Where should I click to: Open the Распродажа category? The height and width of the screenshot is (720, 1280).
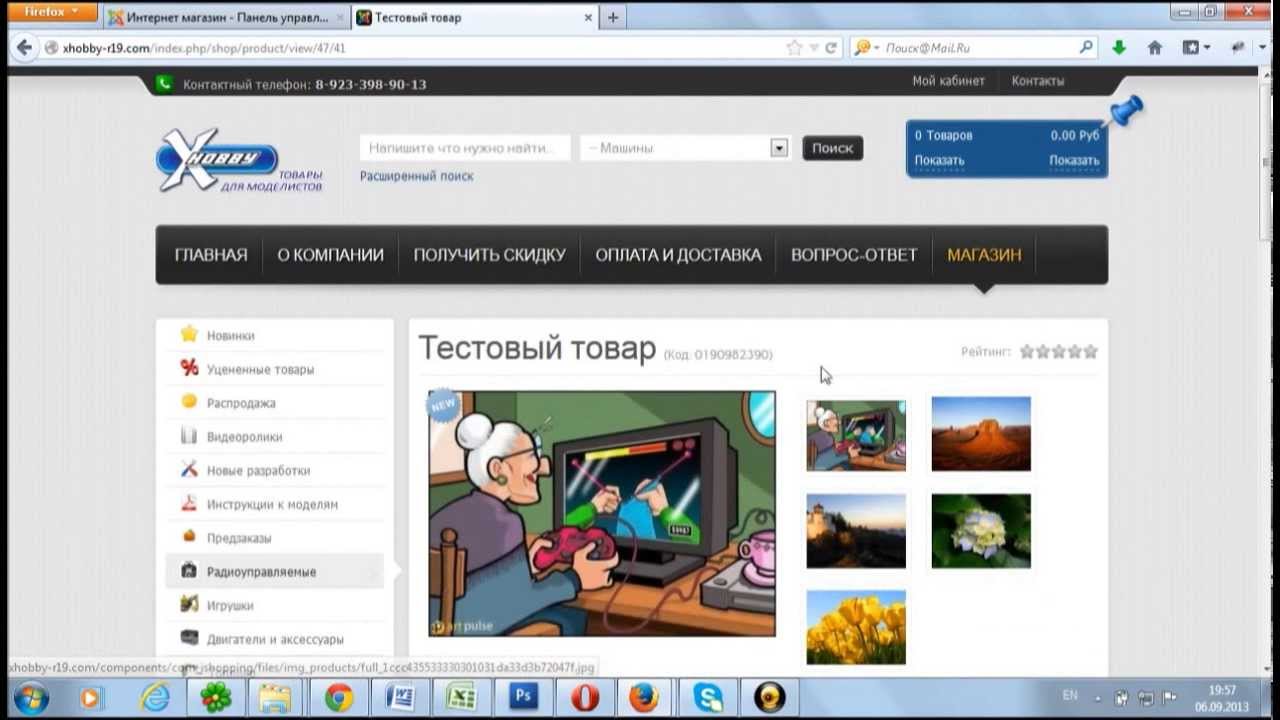click(x=241, y=403)
